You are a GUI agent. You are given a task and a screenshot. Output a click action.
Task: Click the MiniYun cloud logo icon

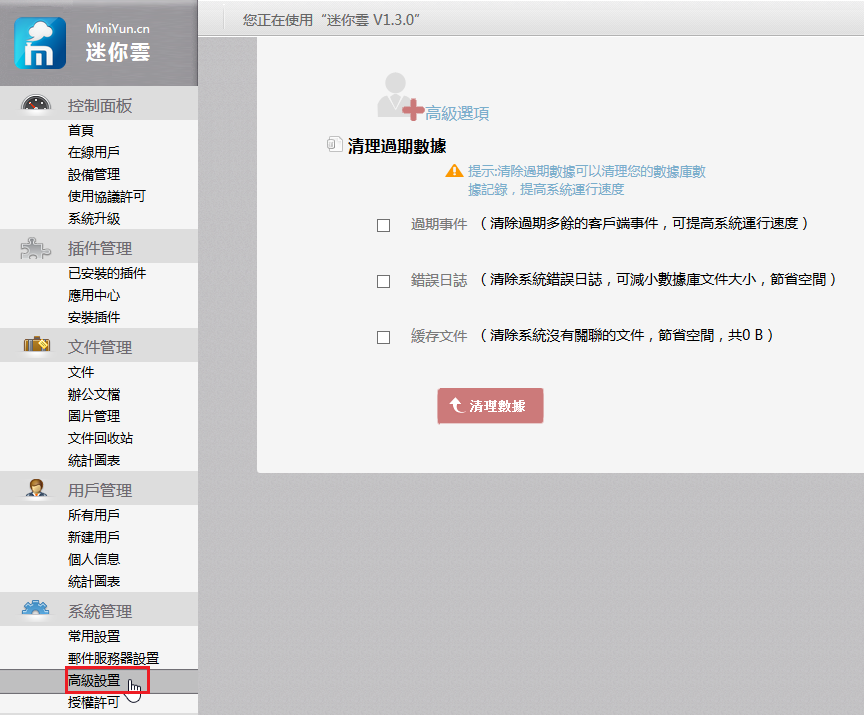(40, 43)
